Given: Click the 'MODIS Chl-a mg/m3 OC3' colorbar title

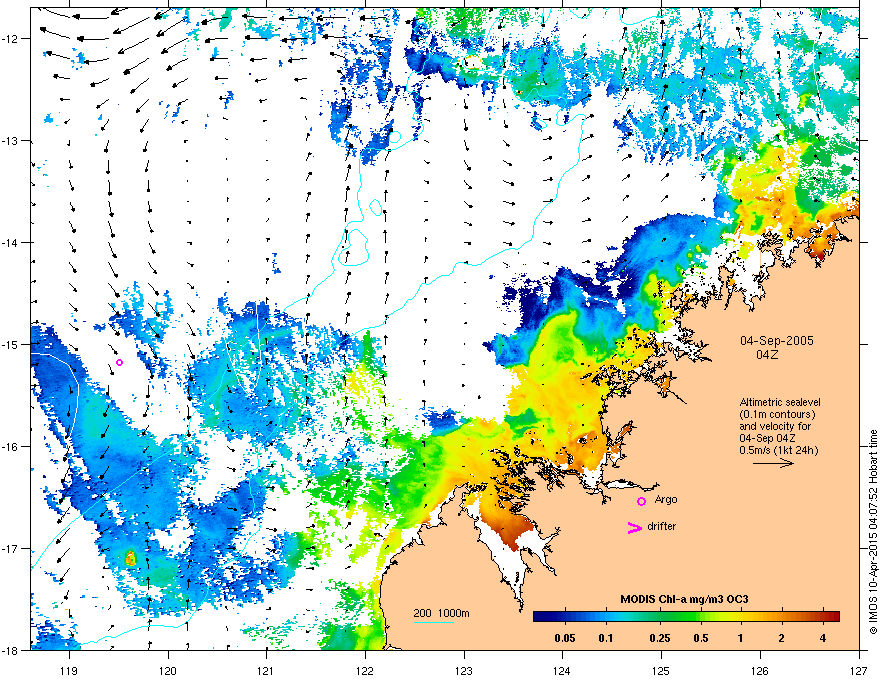Looking at the screenshot, I should pyautogui.click(x=684, y=599).
